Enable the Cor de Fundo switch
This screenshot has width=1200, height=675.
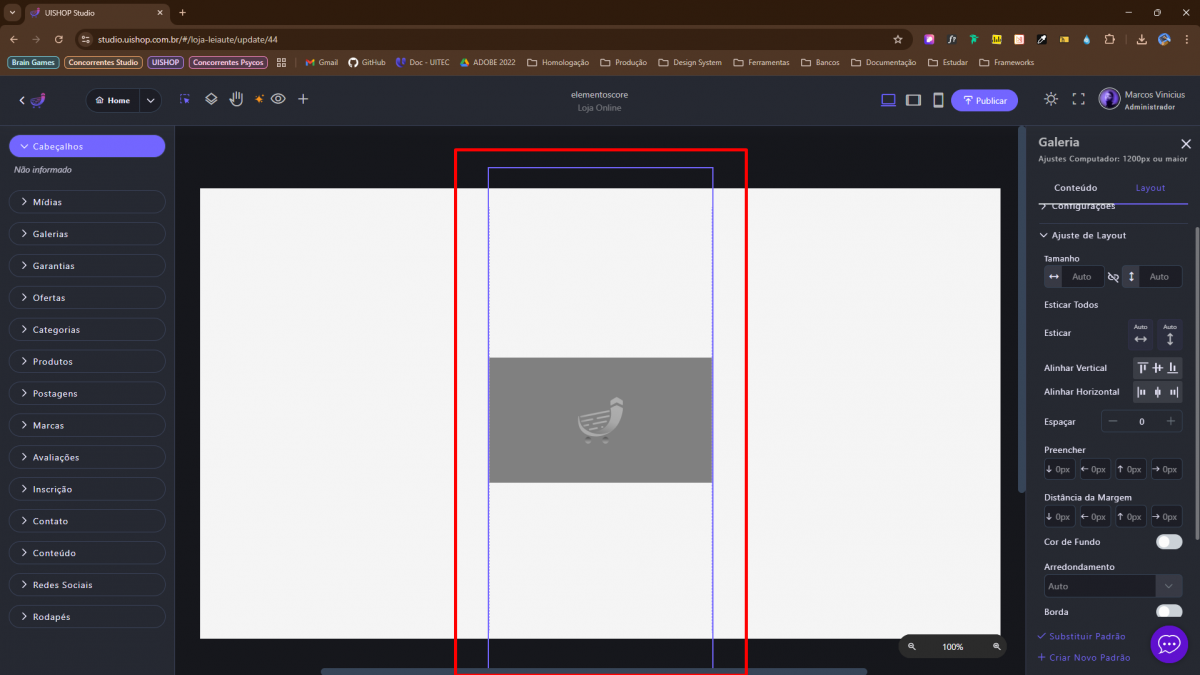pos(1168,542)
